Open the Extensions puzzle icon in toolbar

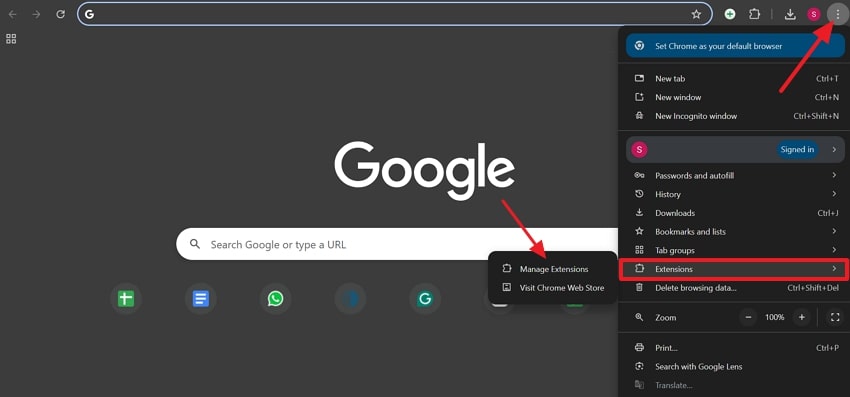pos(755,15)
